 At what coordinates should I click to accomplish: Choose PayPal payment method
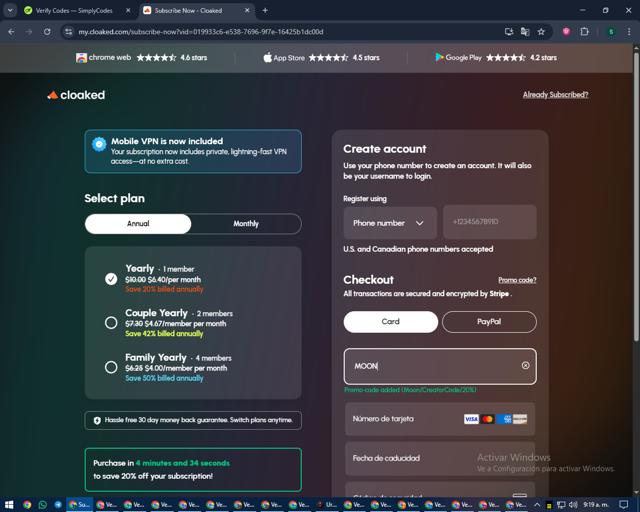[x=489, y=322]
